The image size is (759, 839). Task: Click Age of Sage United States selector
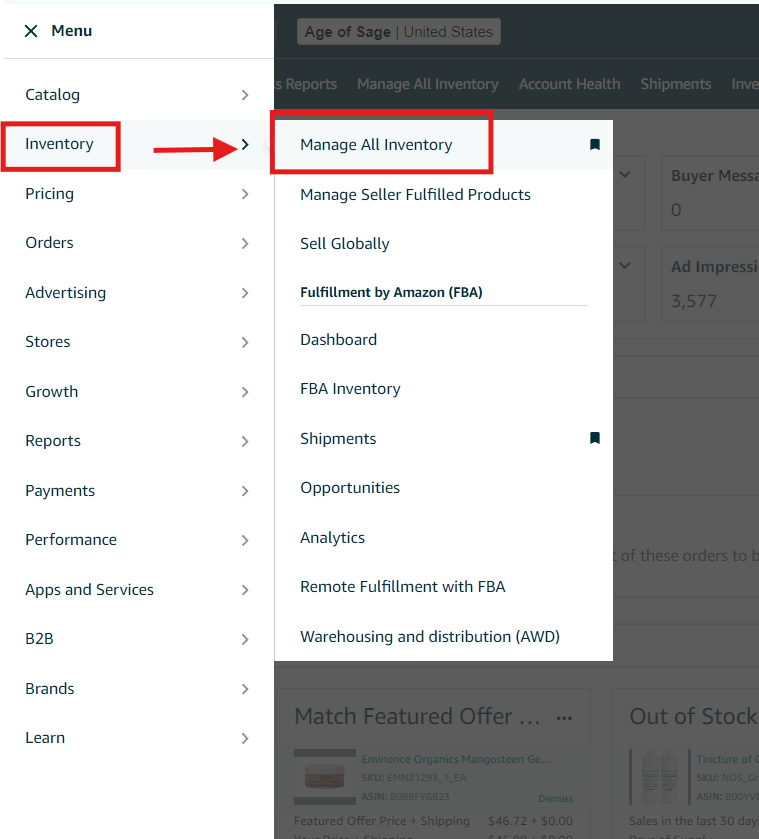tap(398, 32)
